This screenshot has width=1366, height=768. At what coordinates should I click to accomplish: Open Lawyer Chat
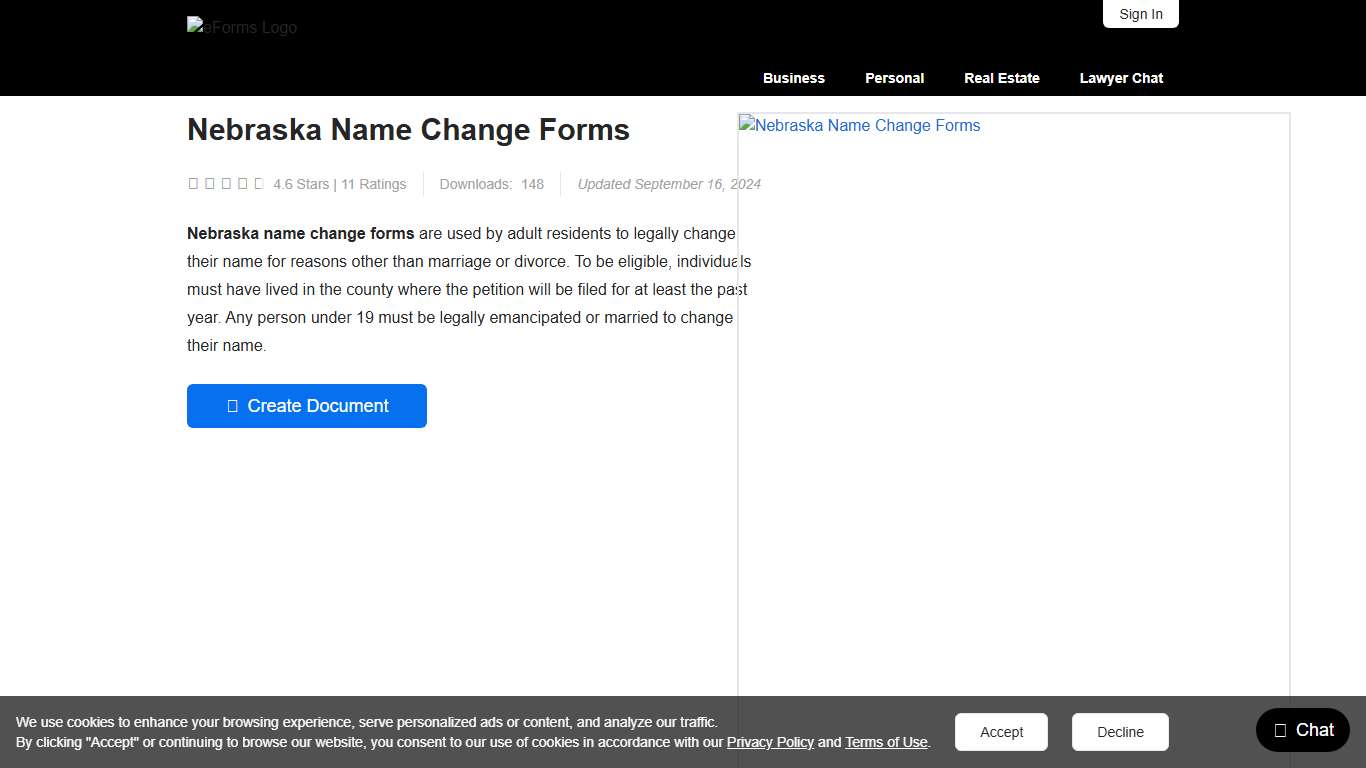[1121, 78]
